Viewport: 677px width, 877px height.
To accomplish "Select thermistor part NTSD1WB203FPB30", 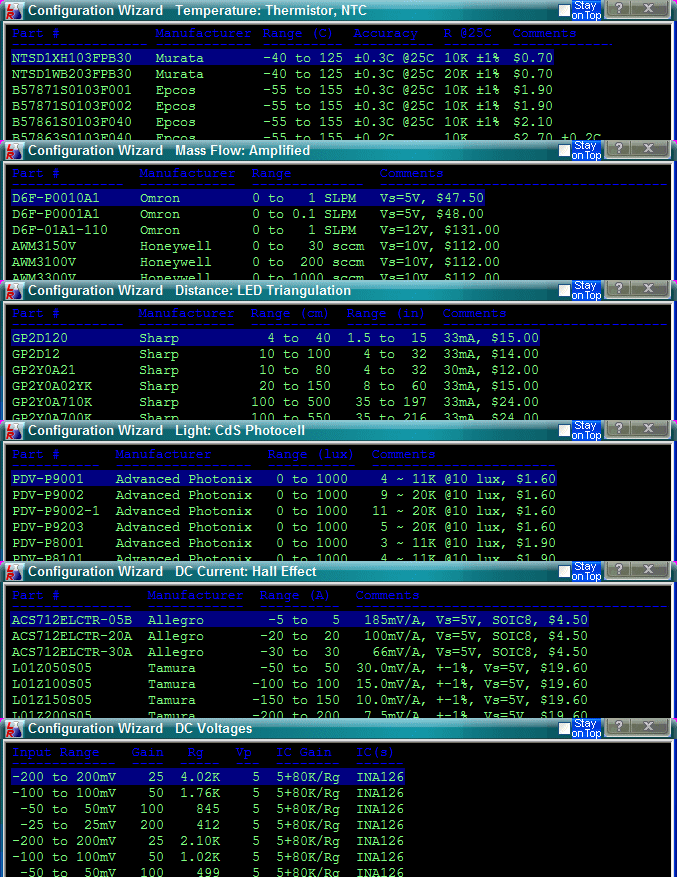I will point(282,74).
